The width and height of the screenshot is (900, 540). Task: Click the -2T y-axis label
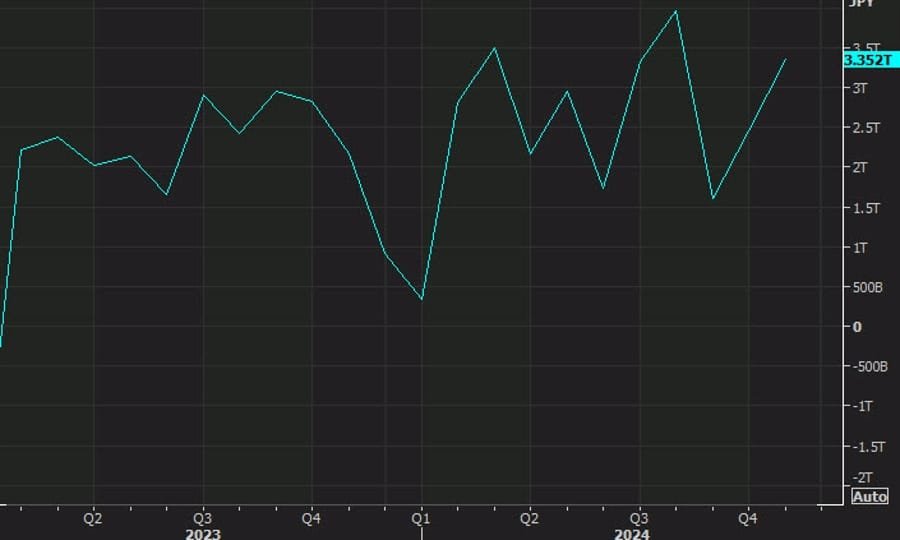pos(861,477)
